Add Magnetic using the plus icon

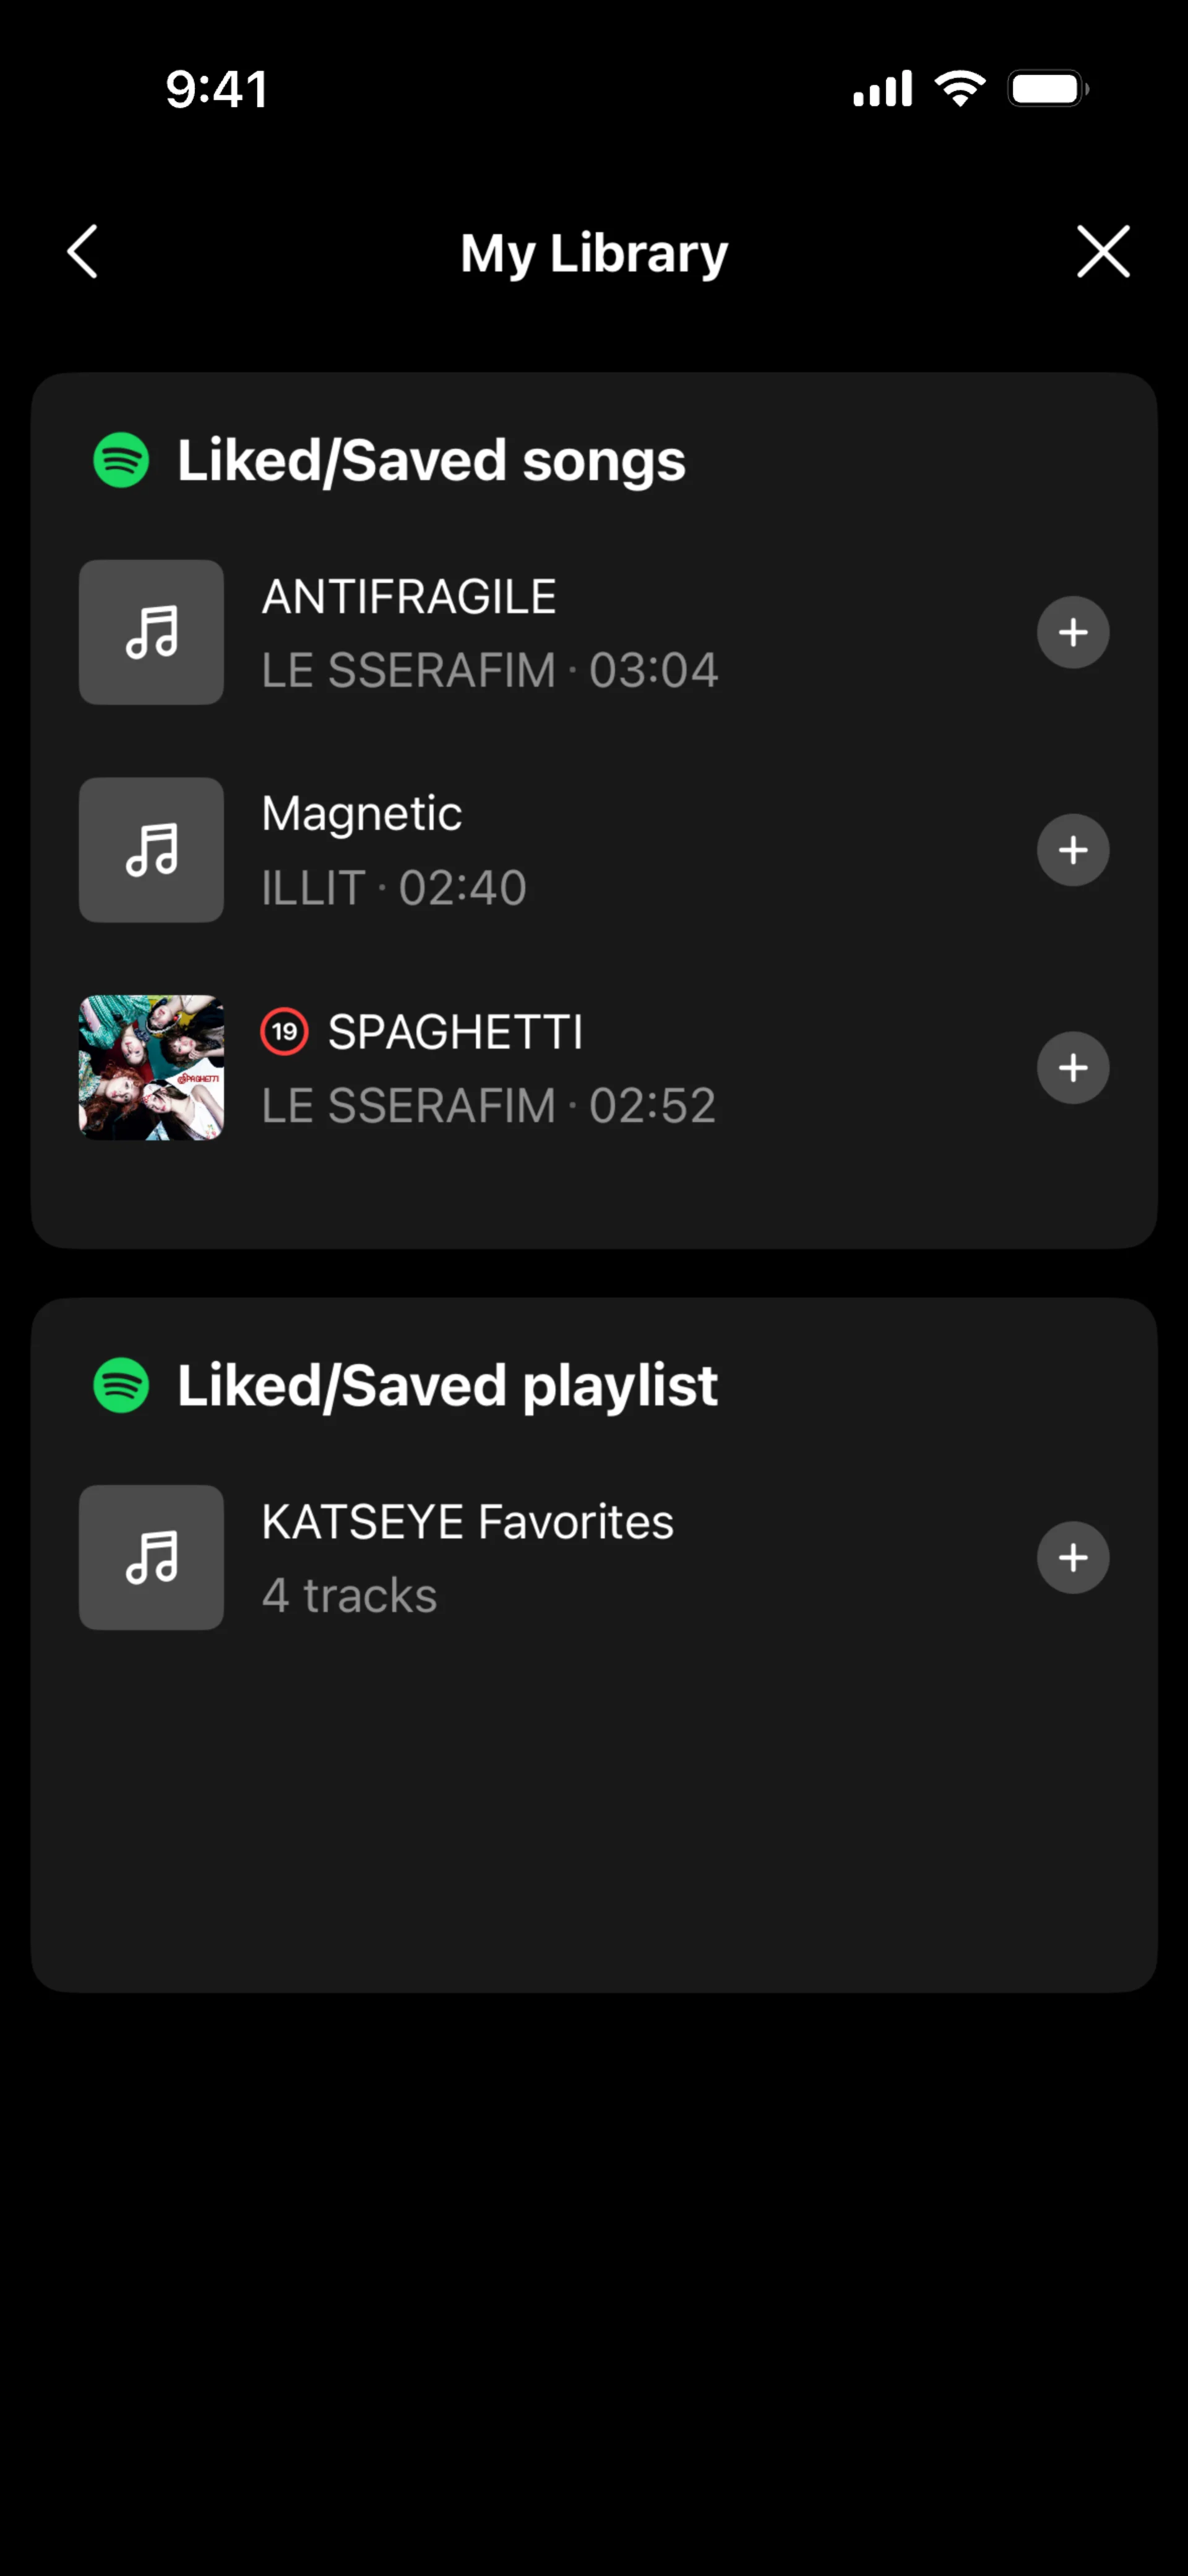pyautogui.click(x=1072, y=850)
